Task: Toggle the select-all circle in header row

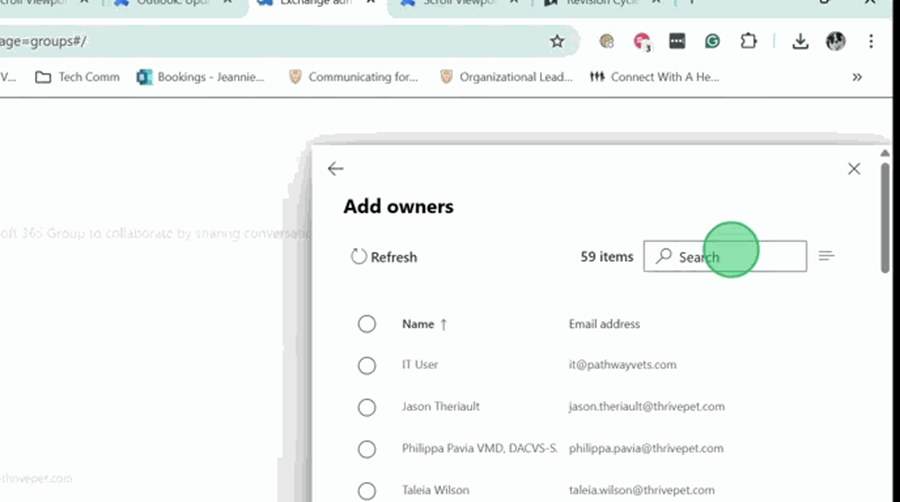Action: click(x=367, y=324)
